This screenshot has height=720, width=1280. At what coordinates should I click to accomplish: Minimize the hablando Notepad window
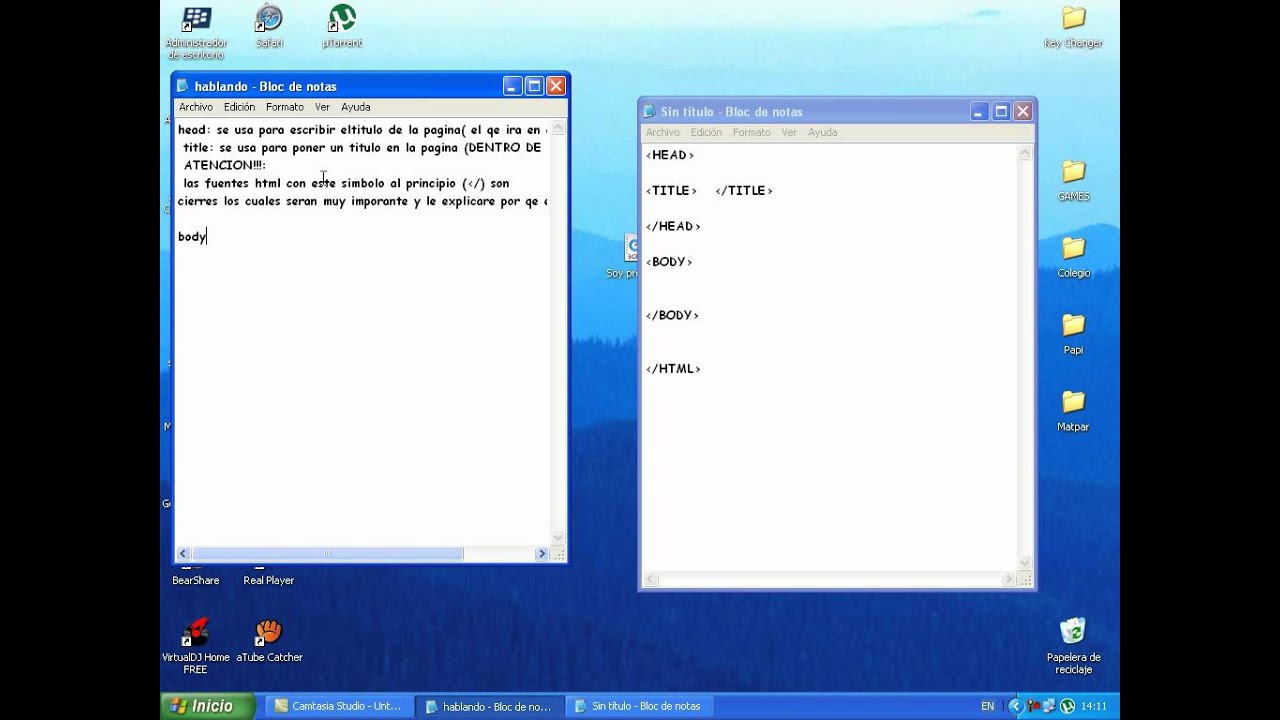coord(512,86)
